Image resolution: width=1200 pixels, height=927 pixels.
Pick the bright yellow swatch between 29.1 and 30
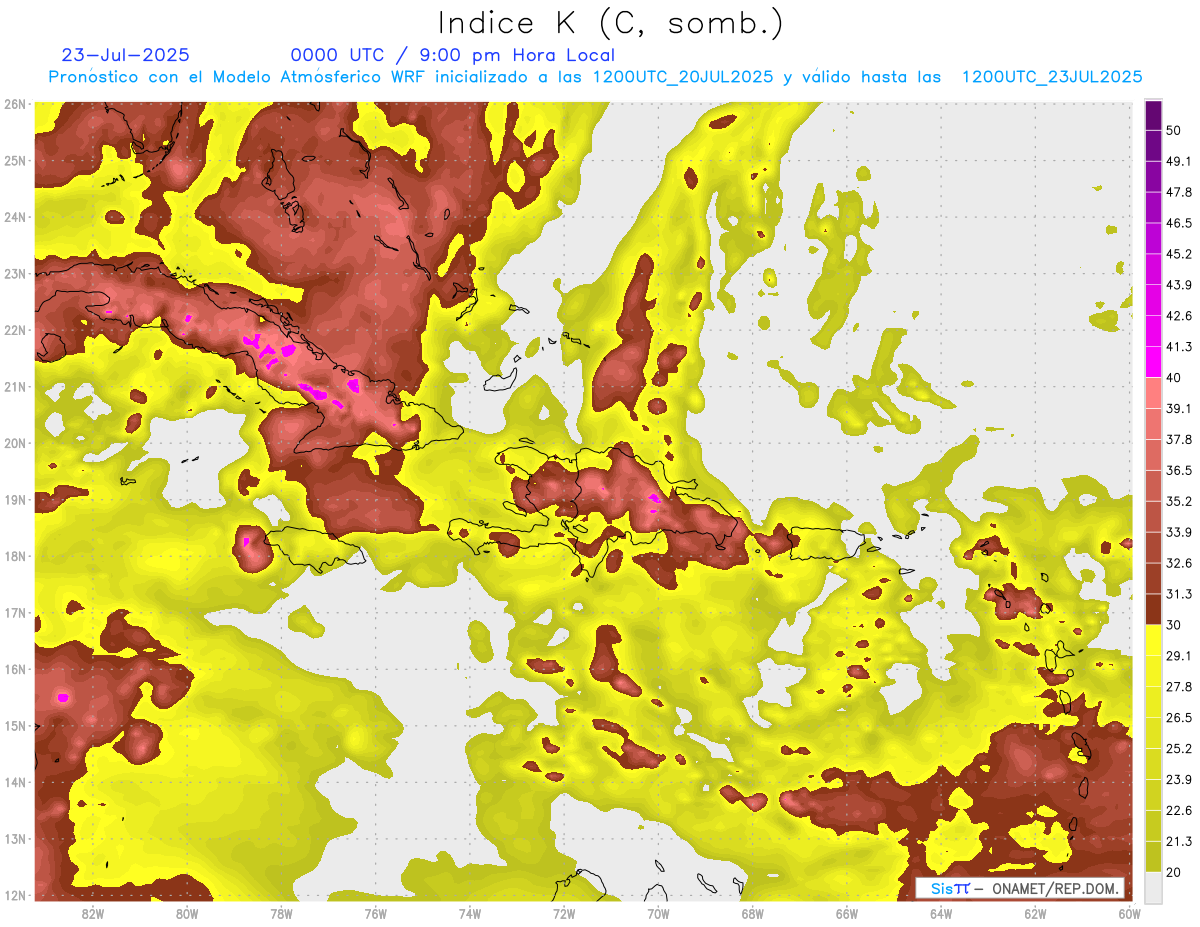[1153, 640]
